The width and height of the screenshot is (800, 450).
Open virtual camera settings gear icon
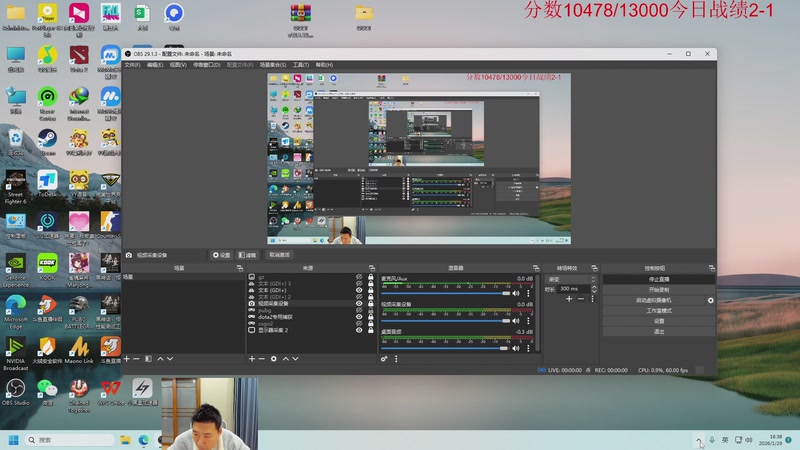[x=711, y=301]
